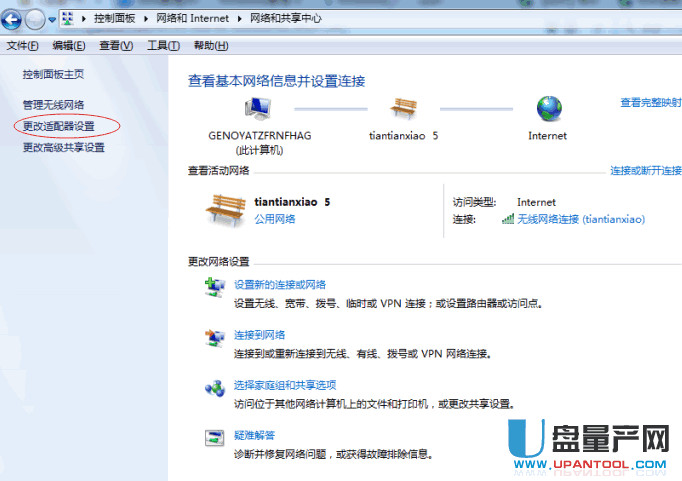
Task: Open recent pages dropdown arrow beside Forward
Action: [52, 20]
